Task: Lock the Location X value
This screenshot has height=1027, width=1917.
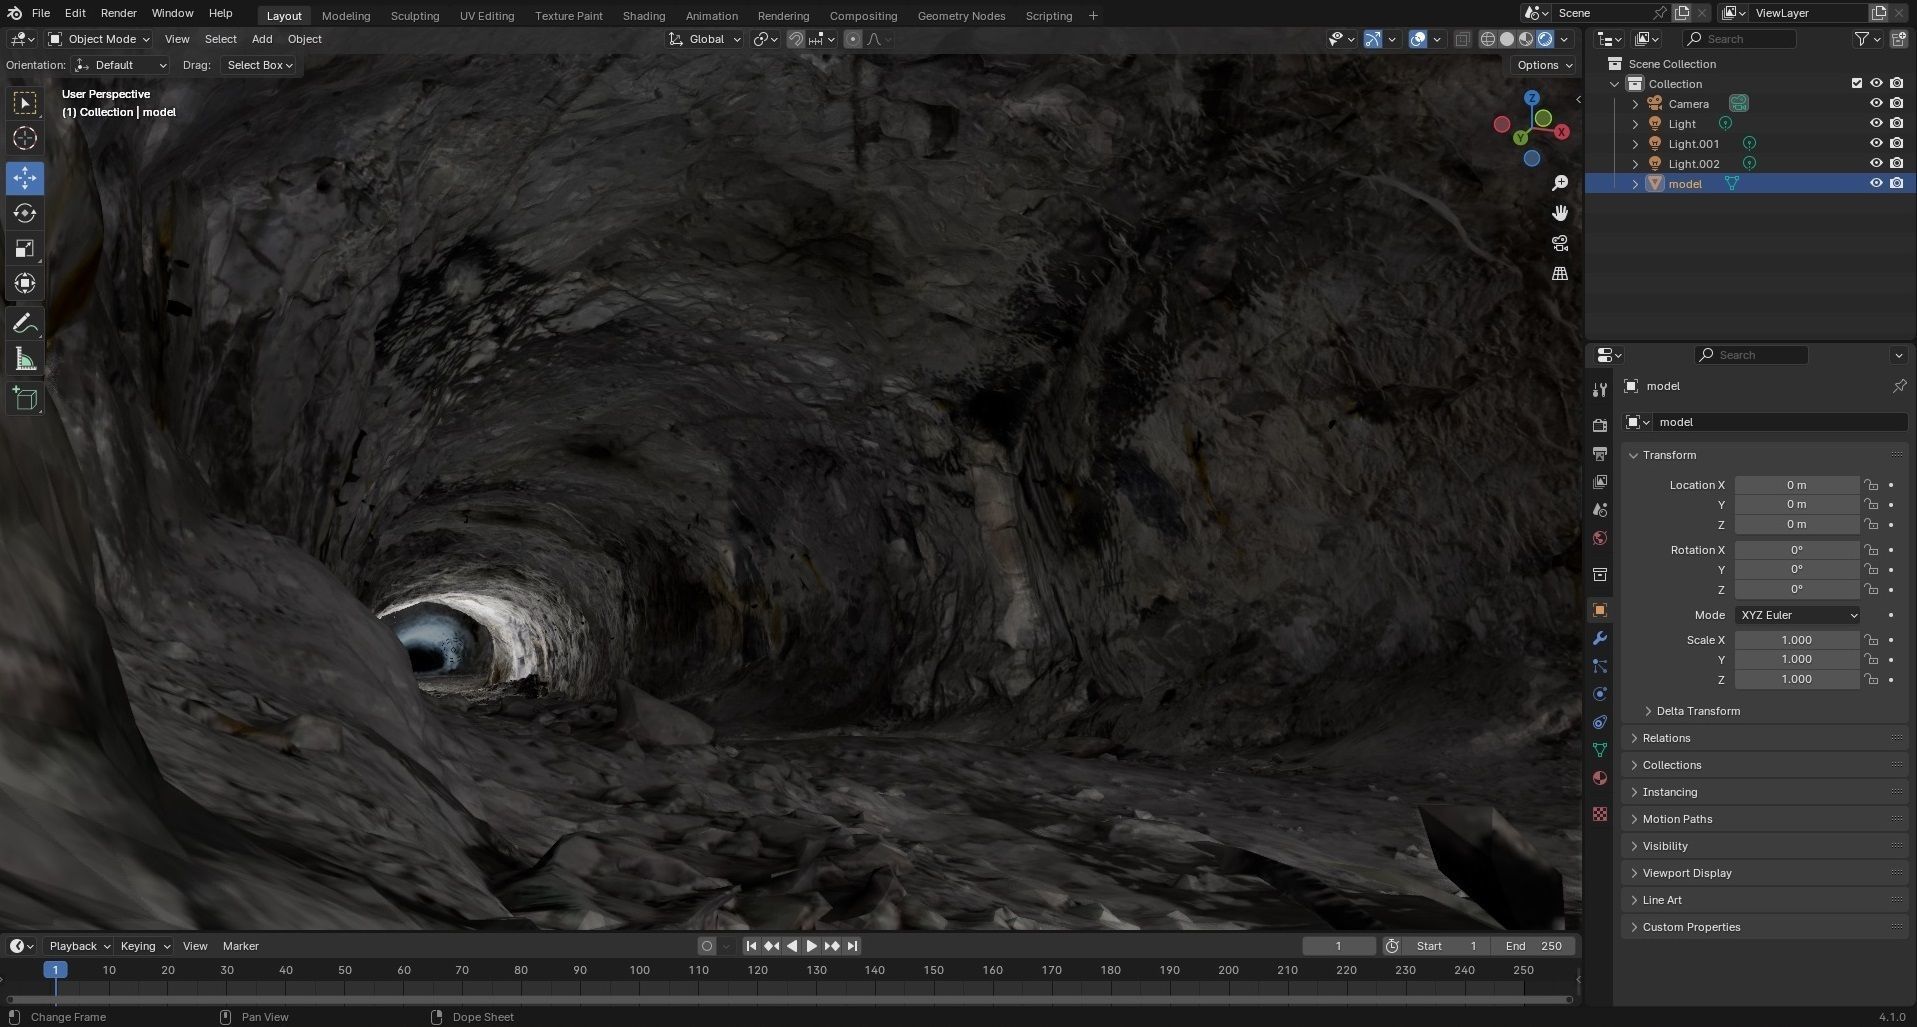Action: click(1871, 485)
